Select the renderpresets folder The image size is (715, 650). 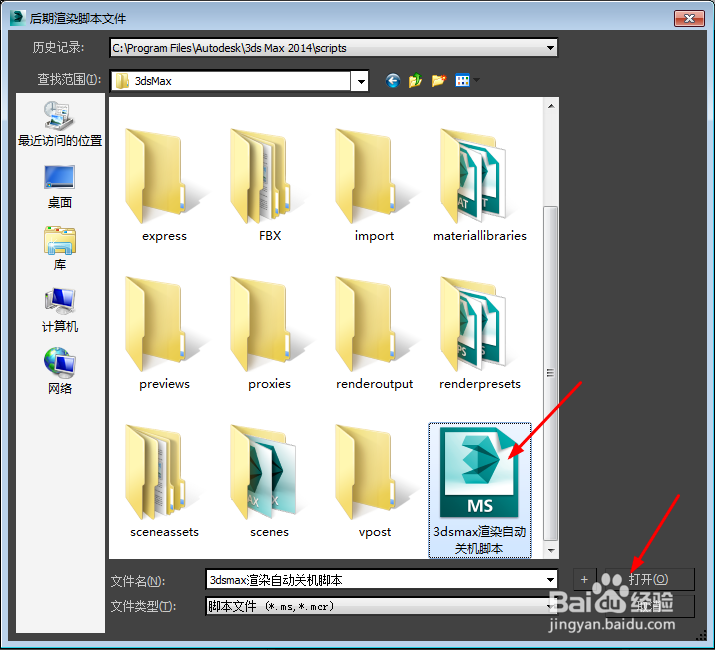(480, 333)
